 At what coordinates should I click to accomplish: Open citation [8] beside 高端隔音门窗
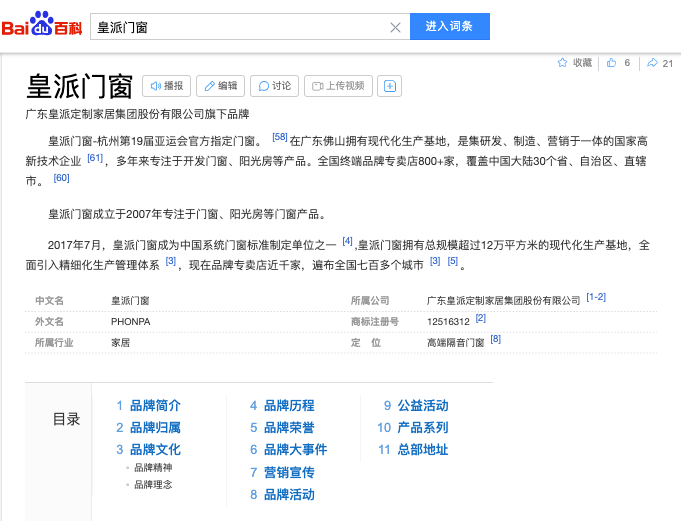(496, 339)
